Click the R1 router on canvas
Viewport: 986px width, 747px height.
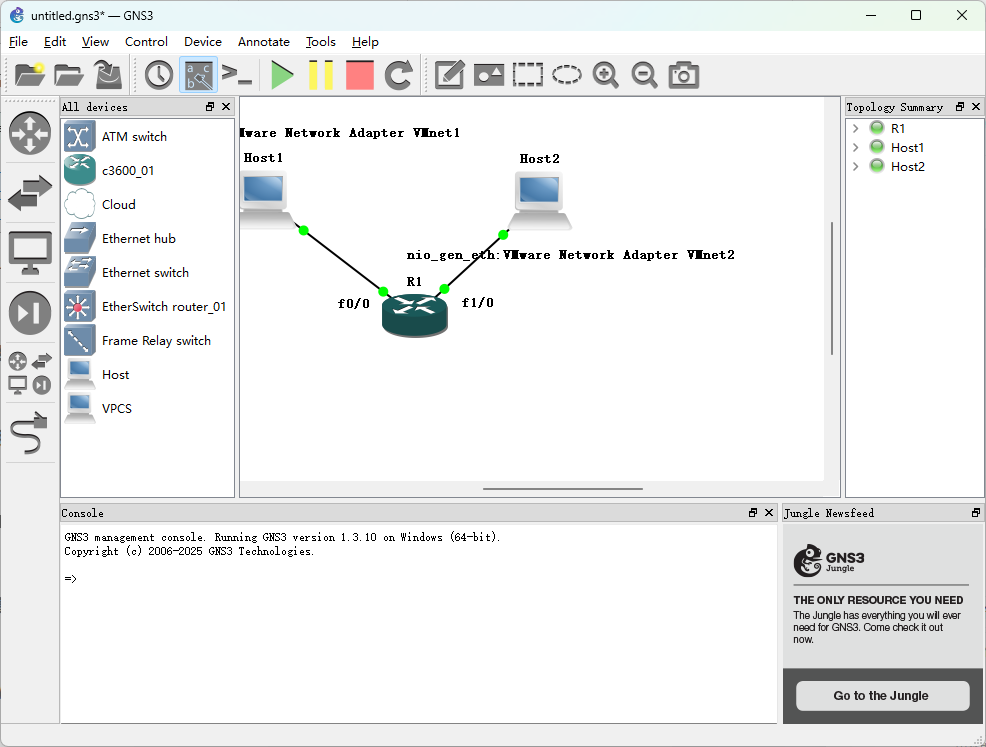[x=414, y=315]
